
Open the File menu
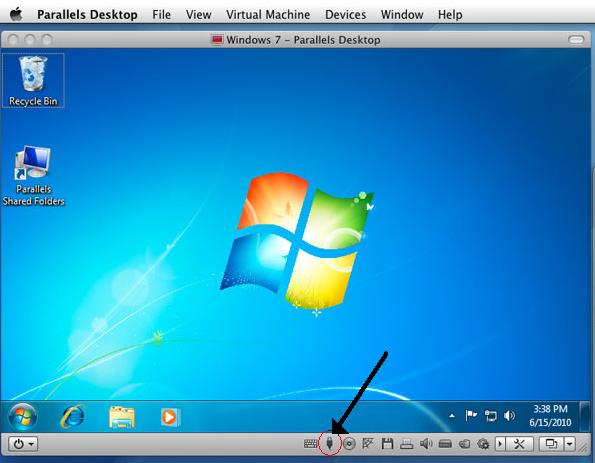pos(161,14)
